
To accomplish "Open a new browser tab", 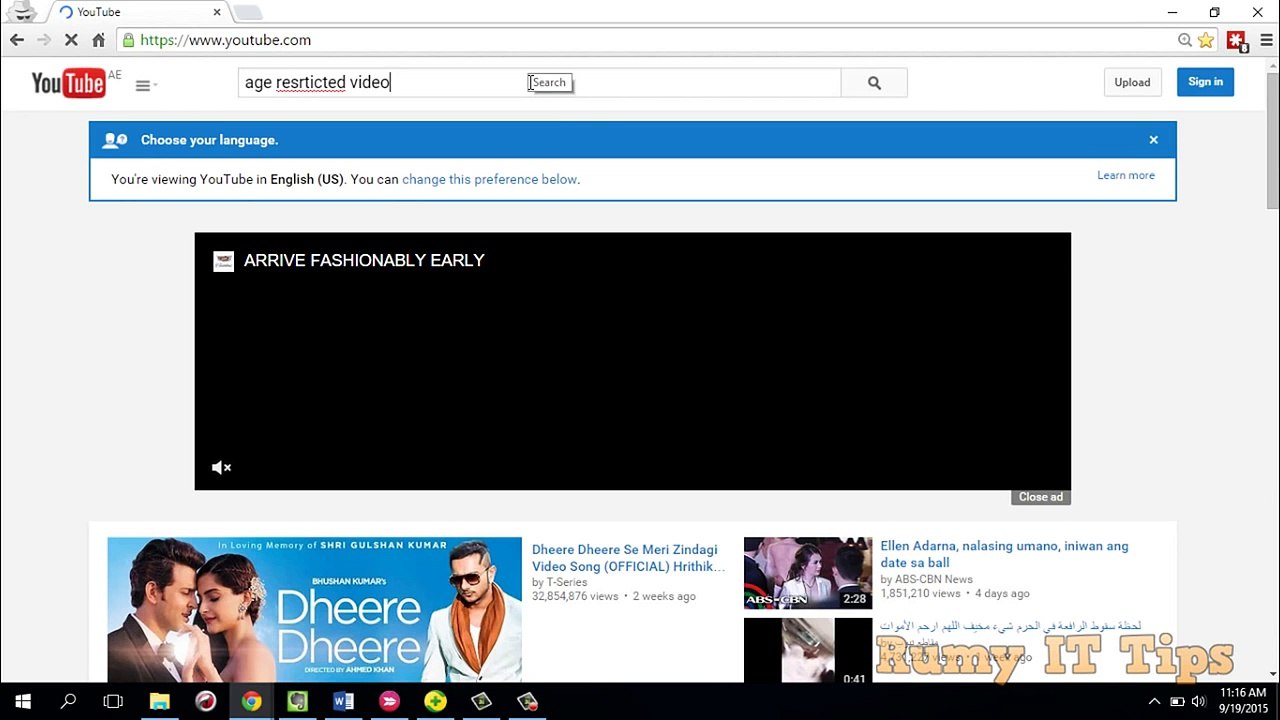I will (x=248, y=12).
